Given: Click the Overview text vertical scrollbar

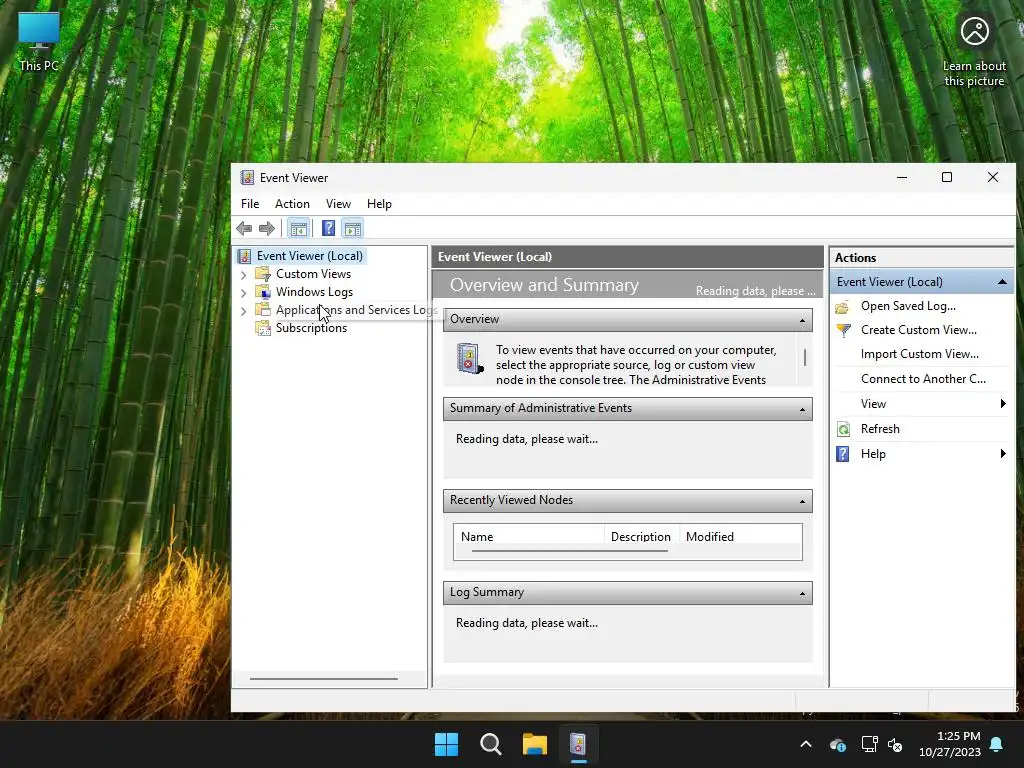Looking at the screenshot, I should coord(805,357).
